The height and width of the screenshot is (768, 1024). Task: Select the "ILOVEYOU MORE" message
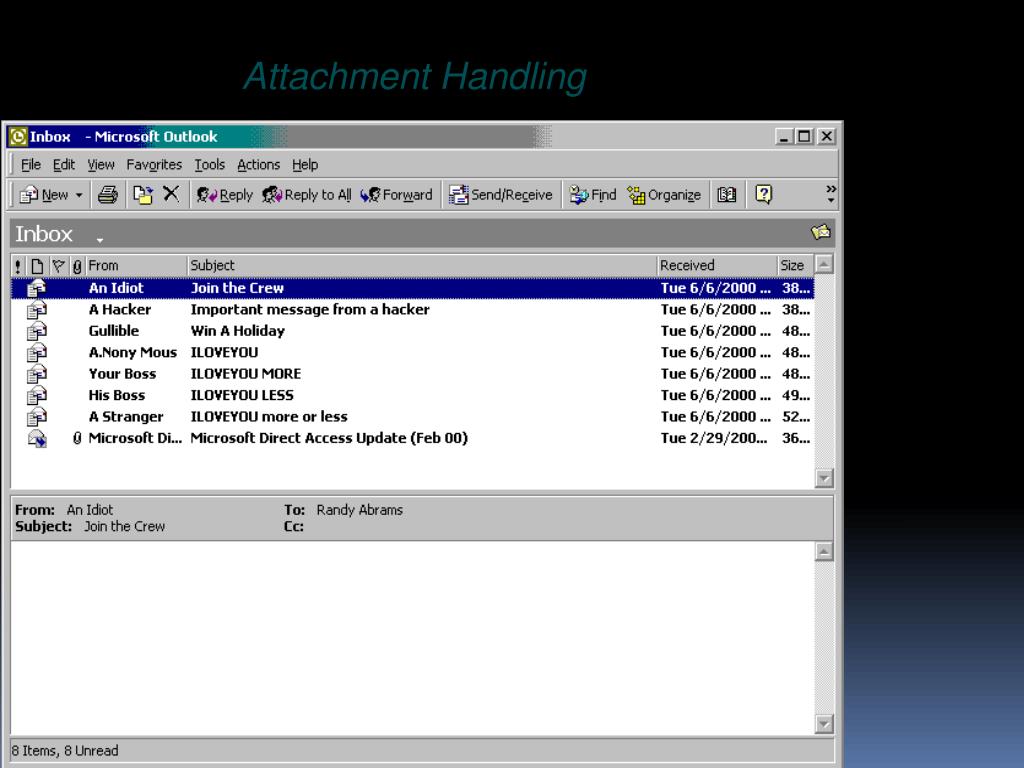(413, 374)
